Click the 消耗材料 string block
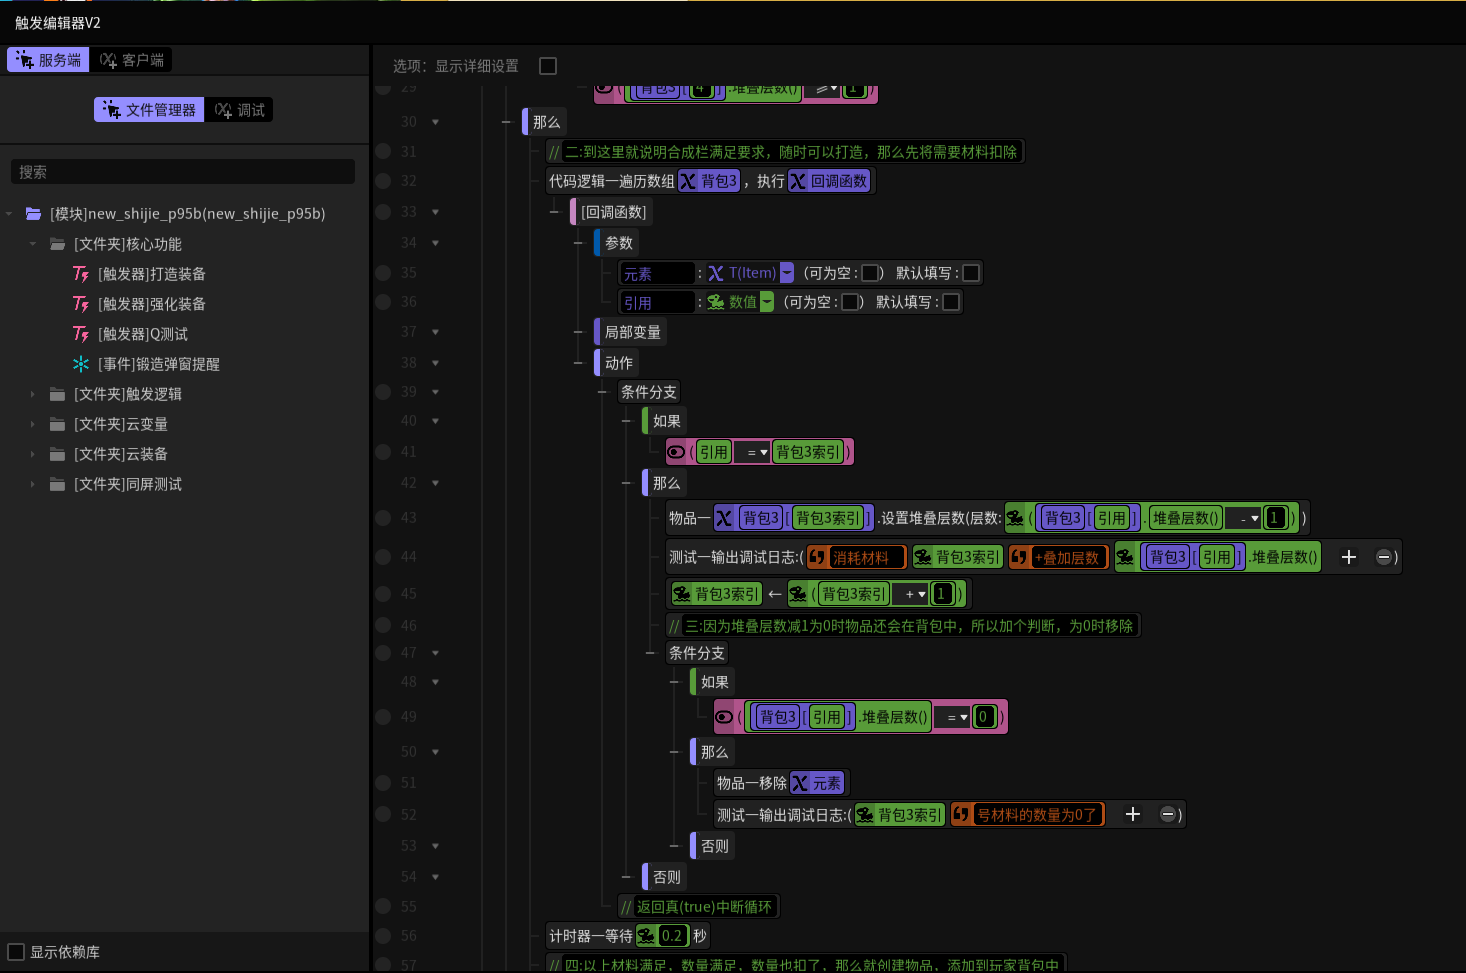The height and width of the screenshot is (973, 1466). pyautogui.click(x=857, y=557)
